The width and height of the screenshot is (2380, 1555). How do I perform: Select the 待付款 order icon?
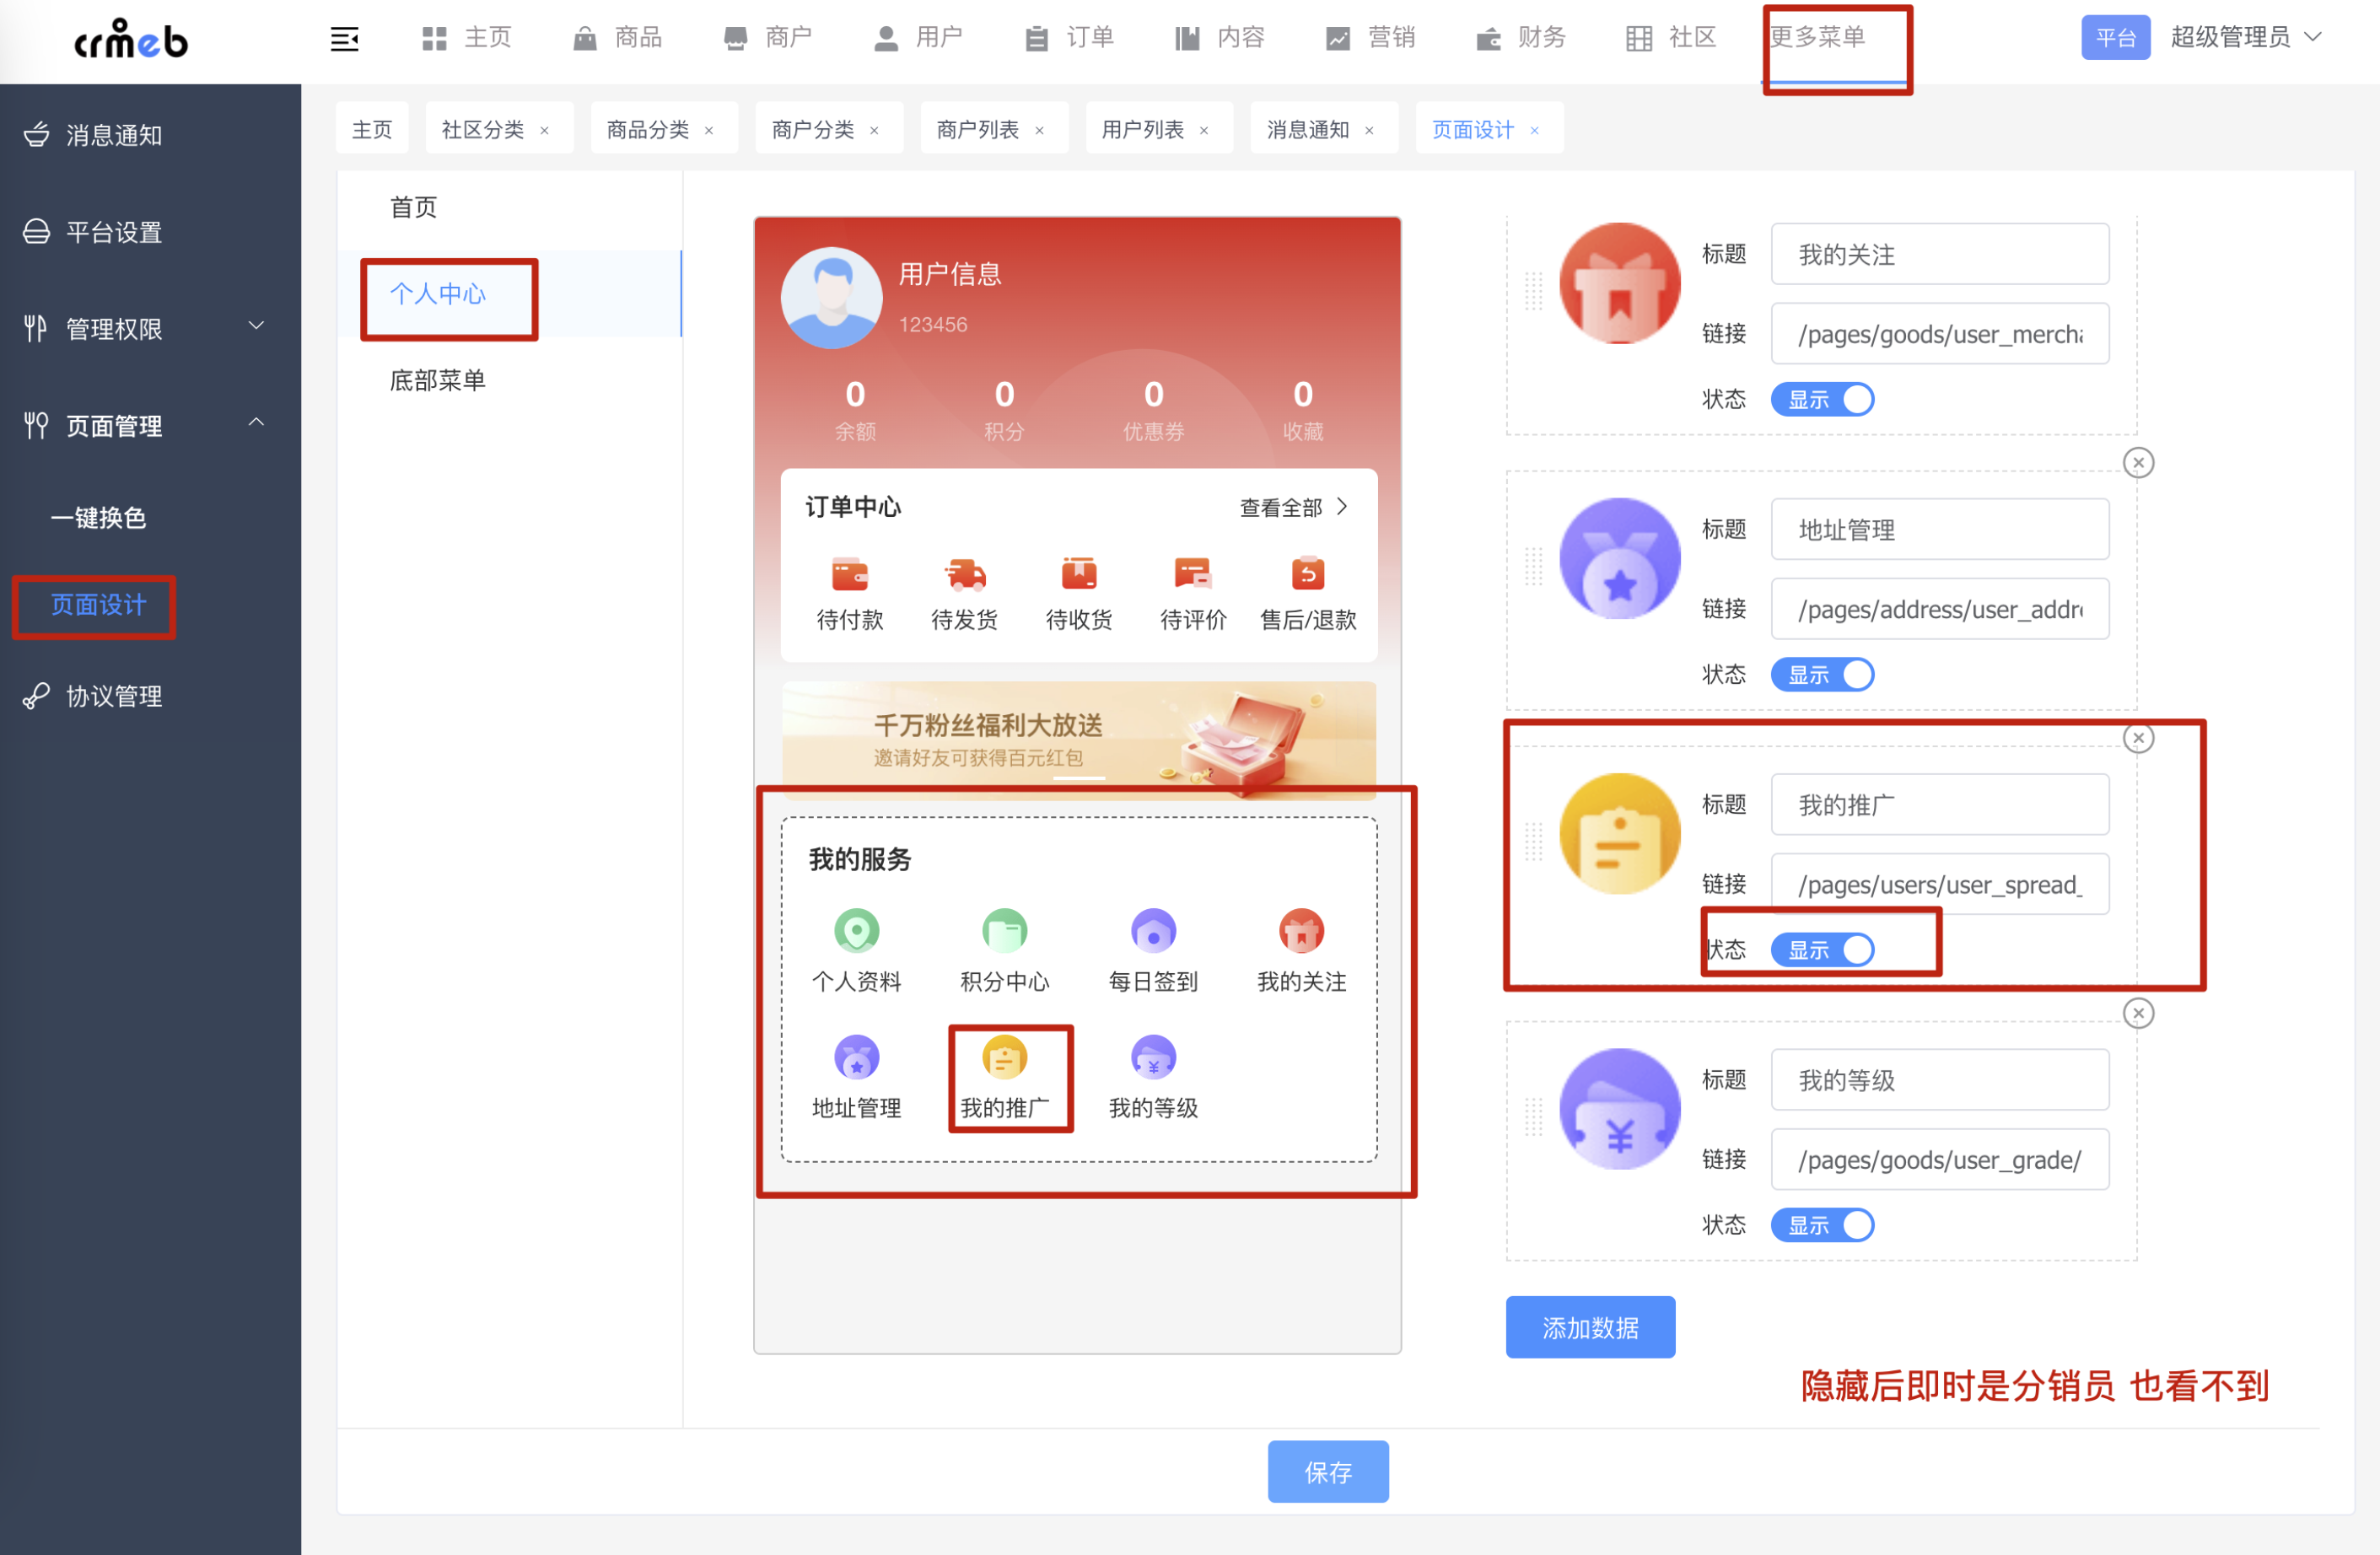850,574
